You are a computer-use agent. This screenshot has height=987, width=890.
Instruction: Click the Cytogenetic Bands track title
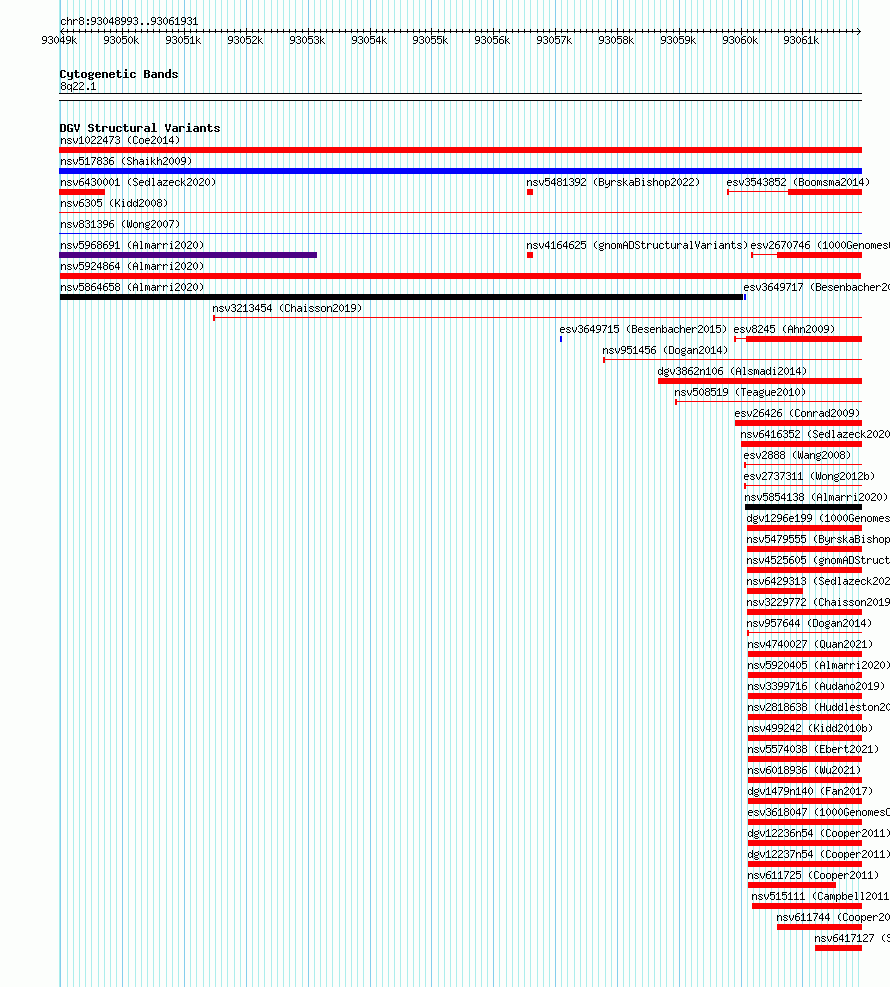point(119,74)
